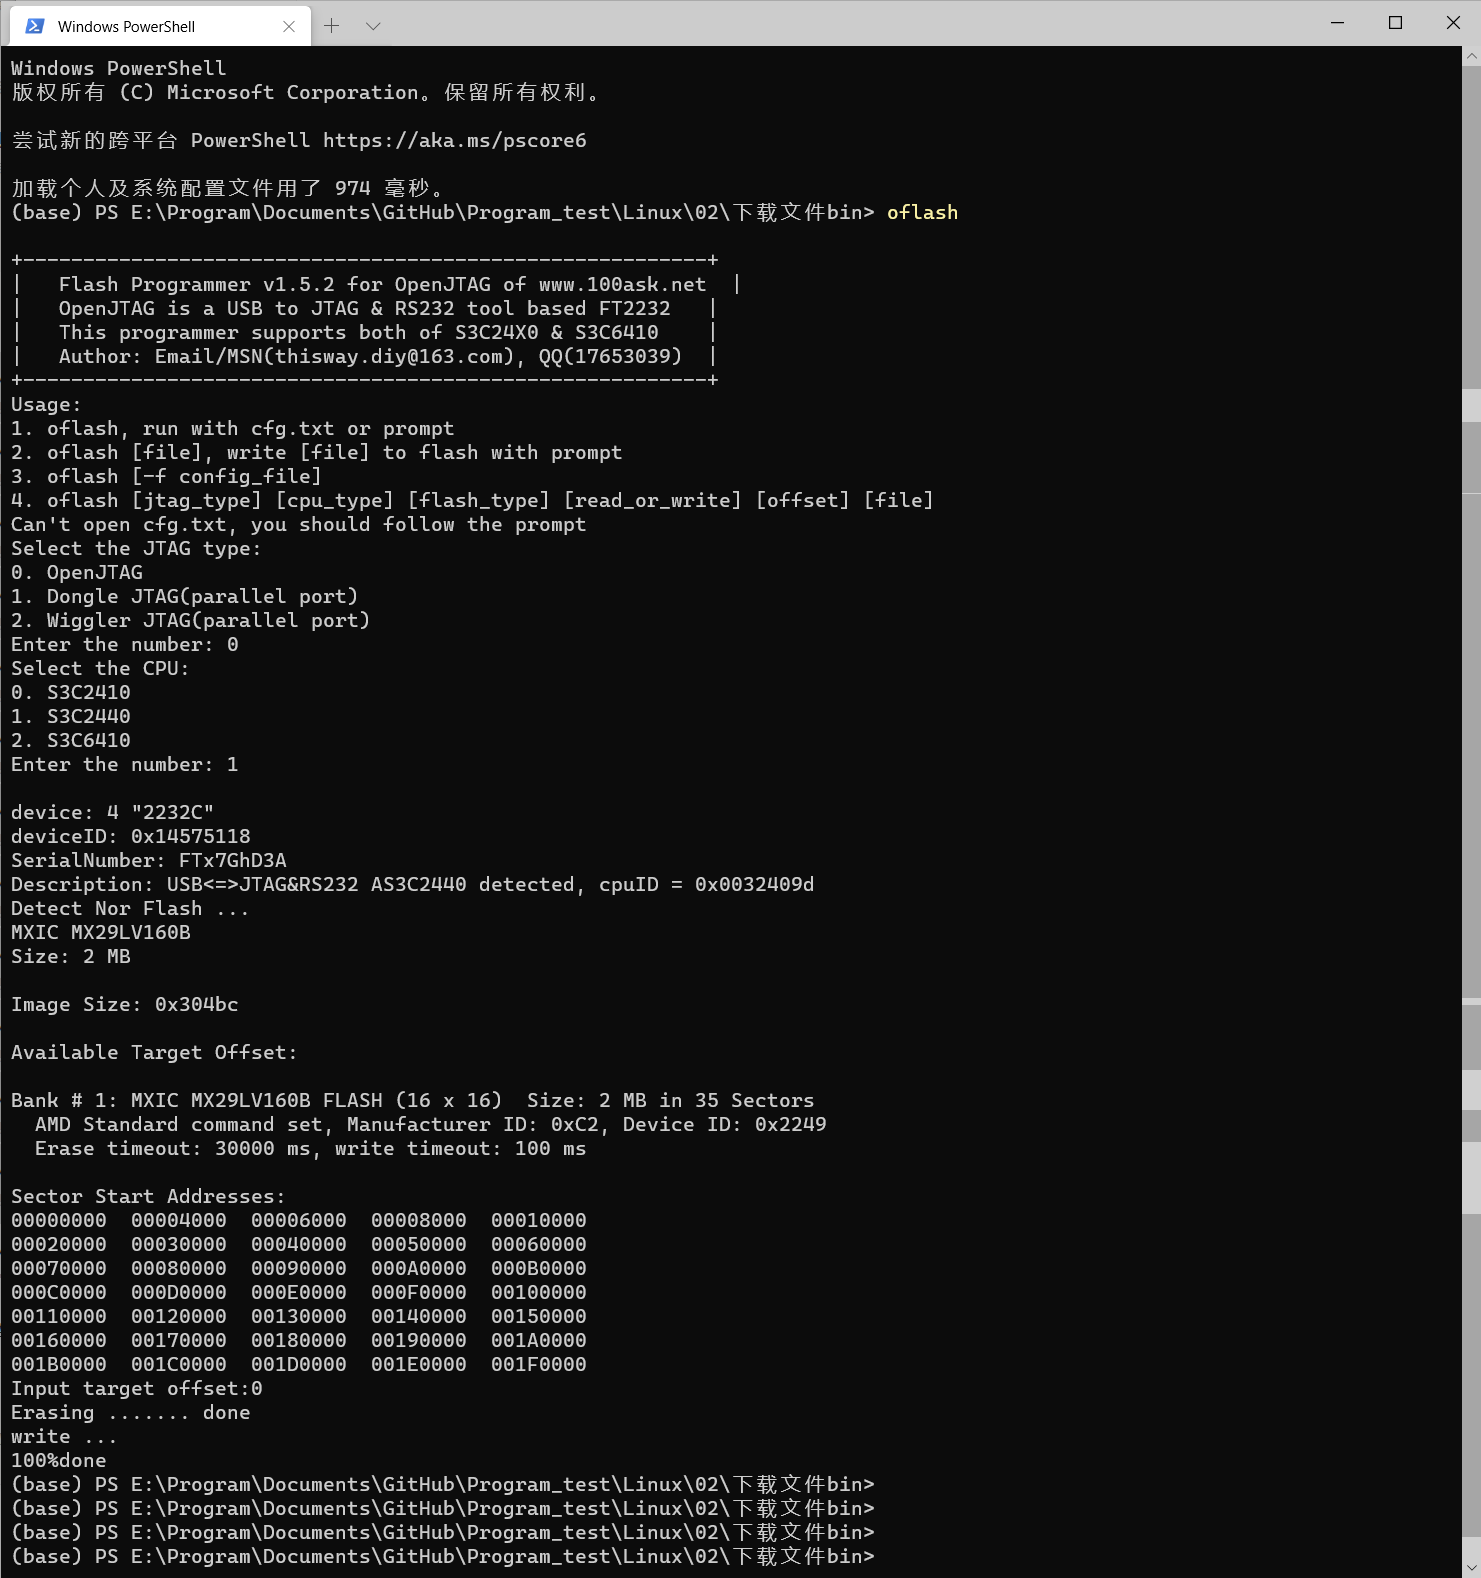This screenshot has width=1481, height=1578.
Task: Click the 'Erasing ....... done' line
Action: 131,1413
